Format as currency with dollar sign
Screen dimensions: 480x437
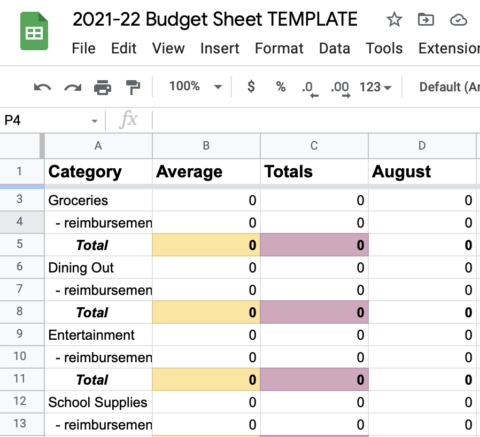pyautogui.click(x=251, y=87)
